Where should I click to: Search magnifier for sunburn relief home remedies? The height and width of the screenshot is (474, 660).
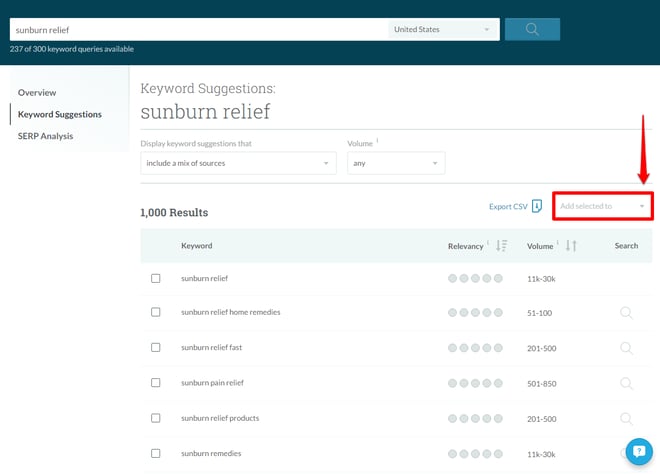626,313
